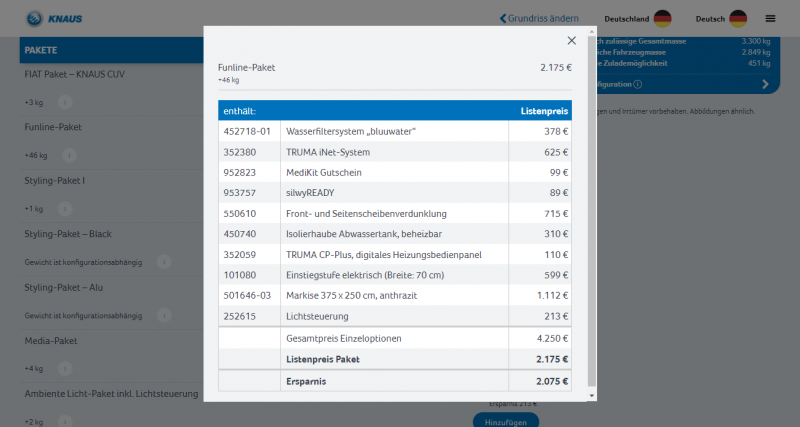Image resolution: width=800 pixels, height=427 pixels.
Task: Click the German flag beside Deutsch
Action: [x=738, y=18]
